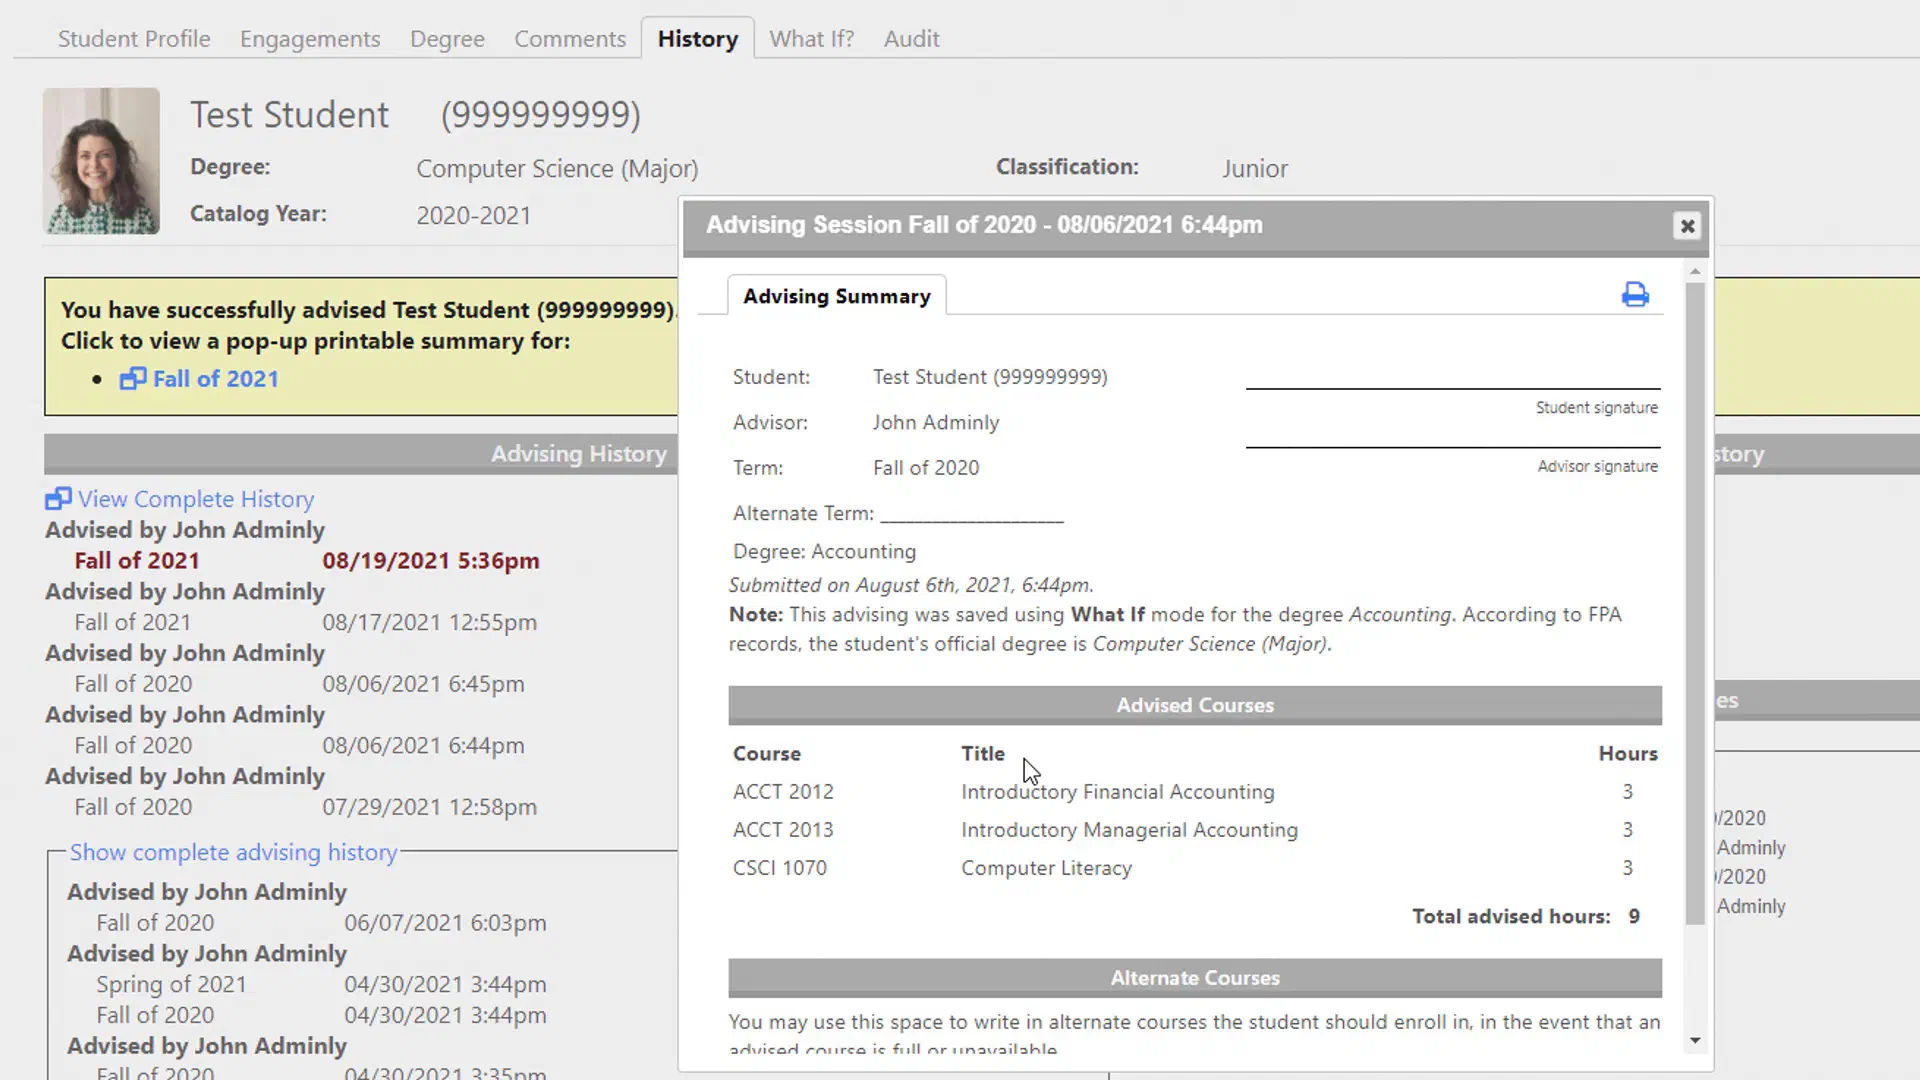Viewport: 1920px width, 1080px height.
Task: Open the Comments tab
Action: (570, 39)
